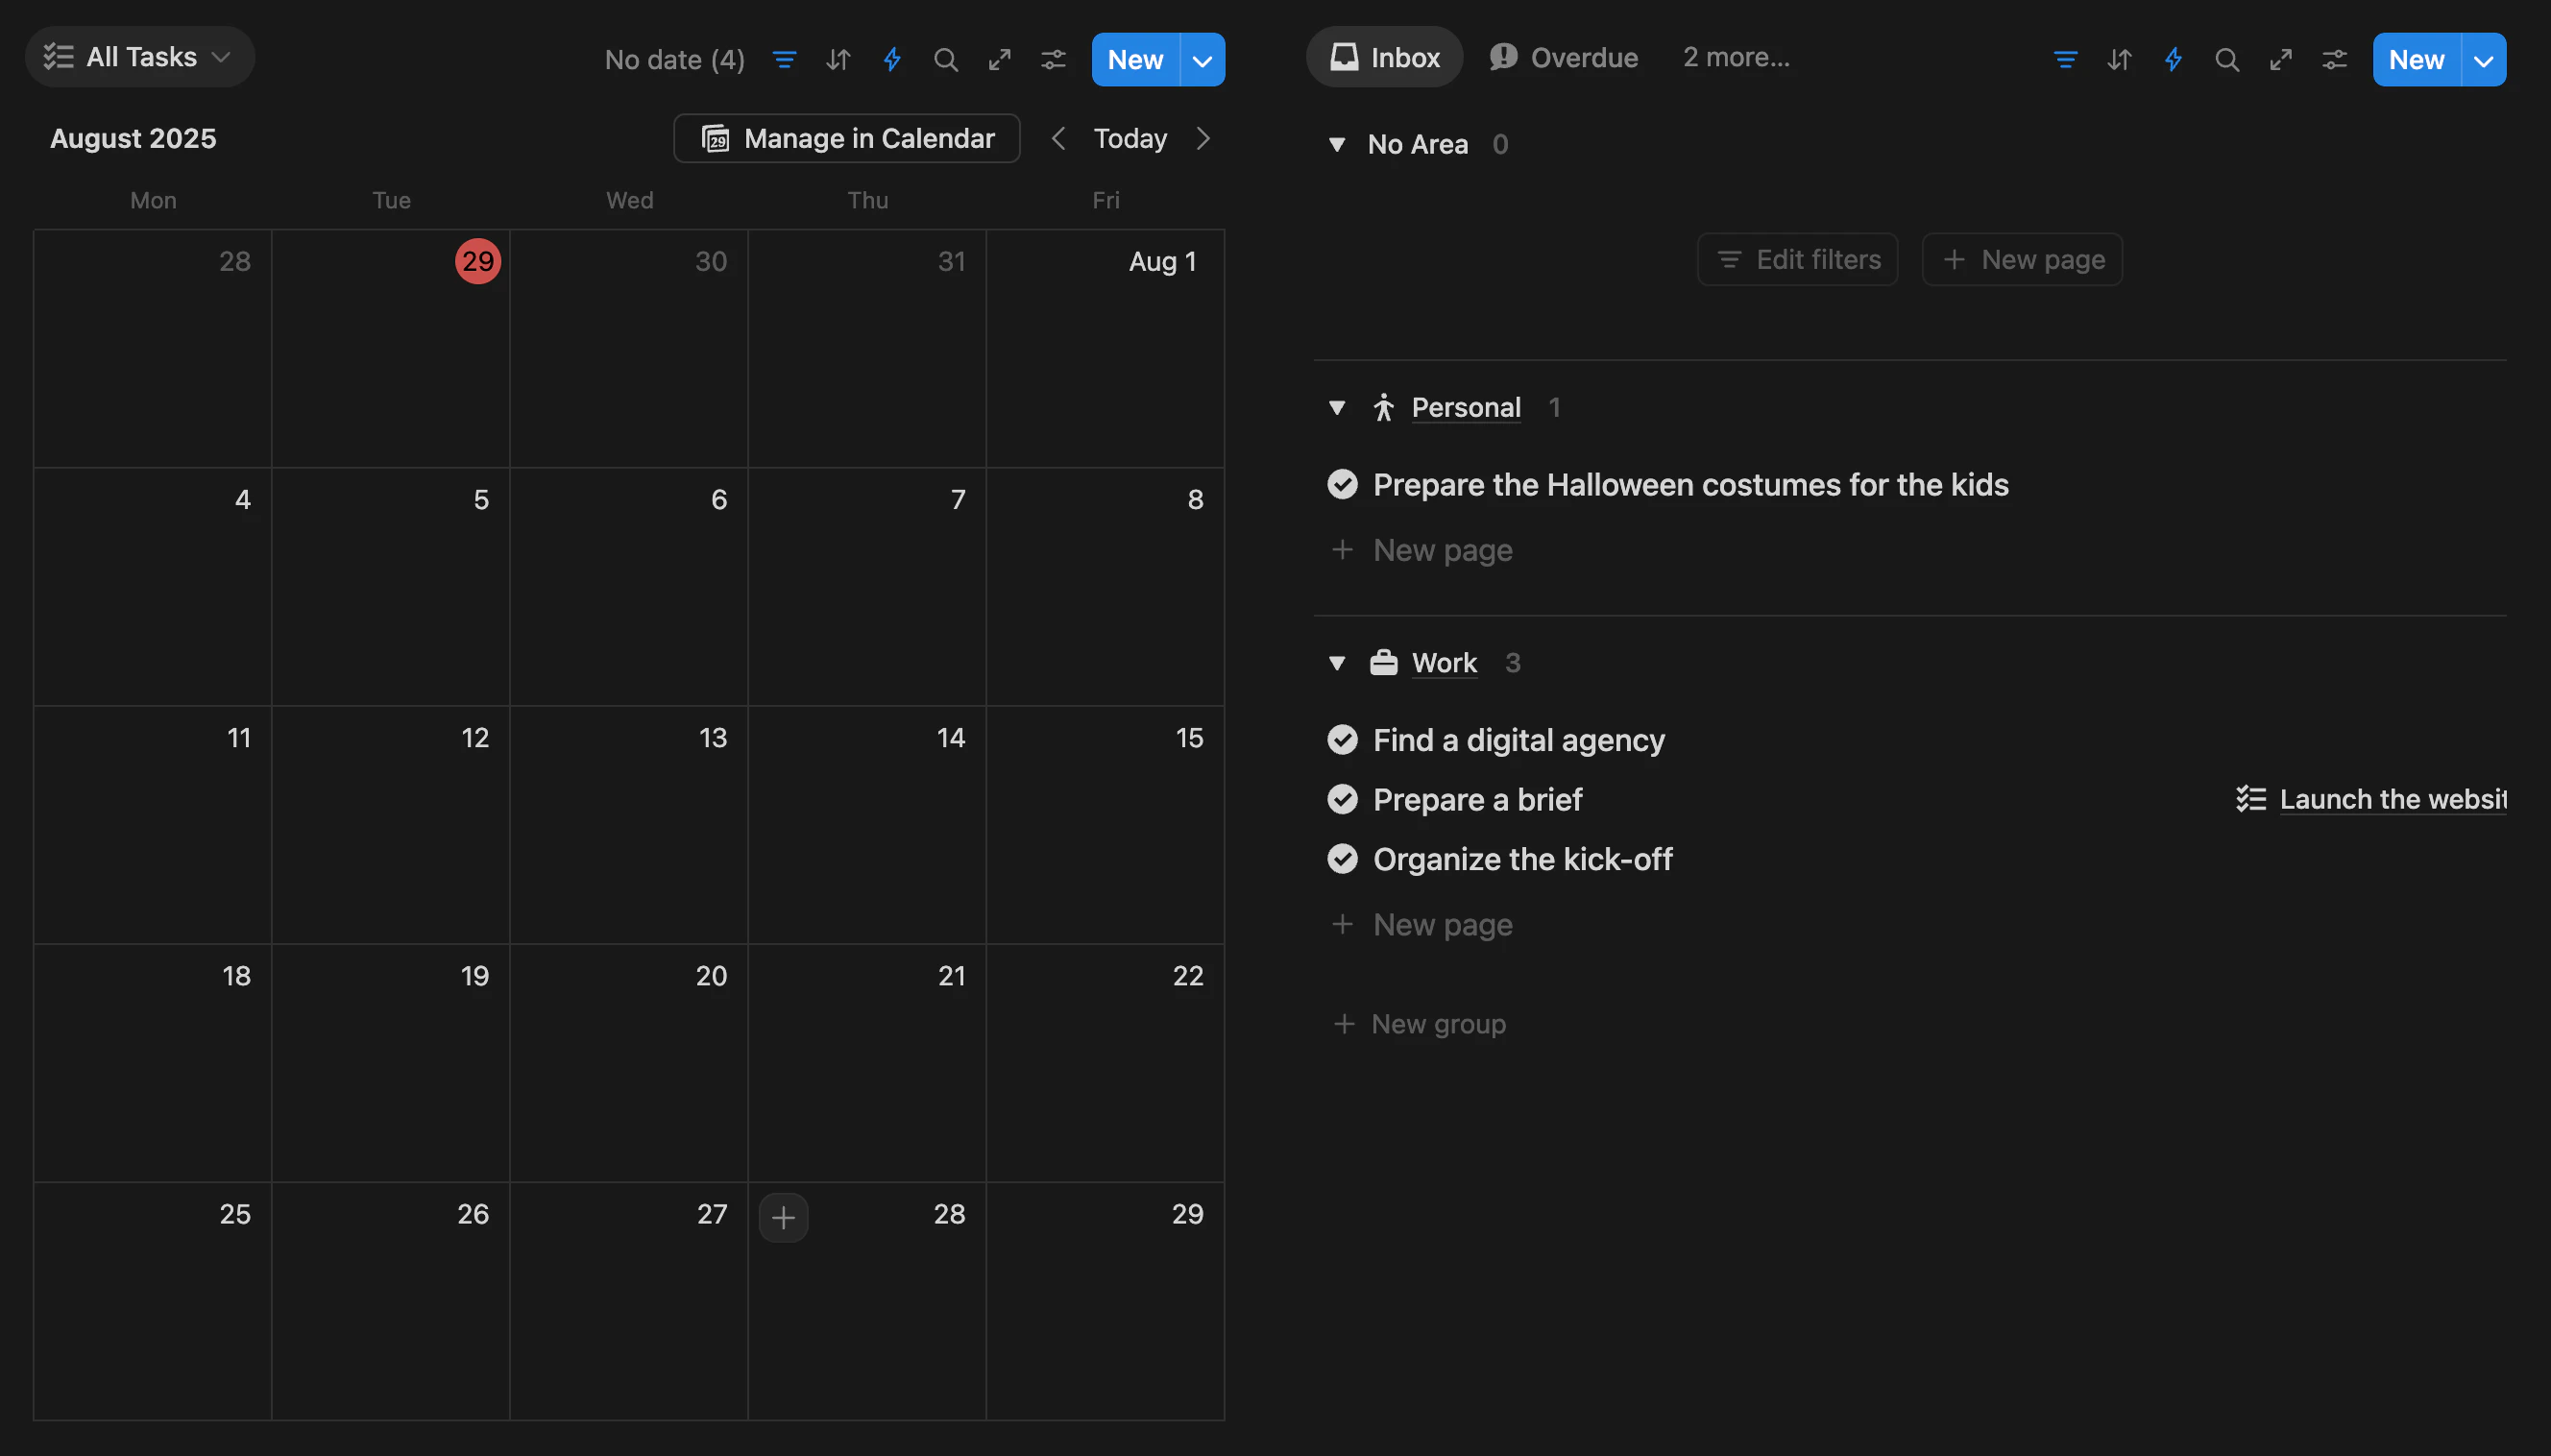The height and width of the screenshot is (1456, 2551).
Task: Click the Edit filters button
Action: [1796, 259]
